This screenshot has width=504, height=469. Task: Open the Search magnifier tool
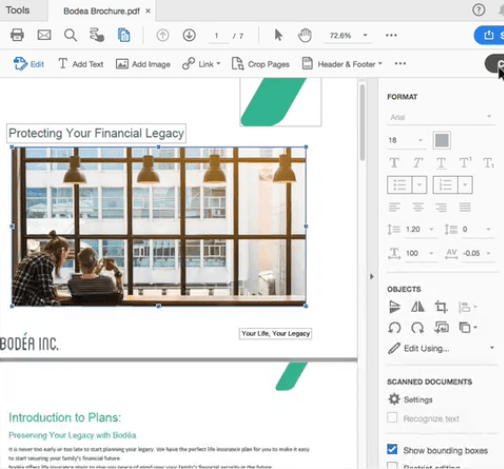click(70, 35)
